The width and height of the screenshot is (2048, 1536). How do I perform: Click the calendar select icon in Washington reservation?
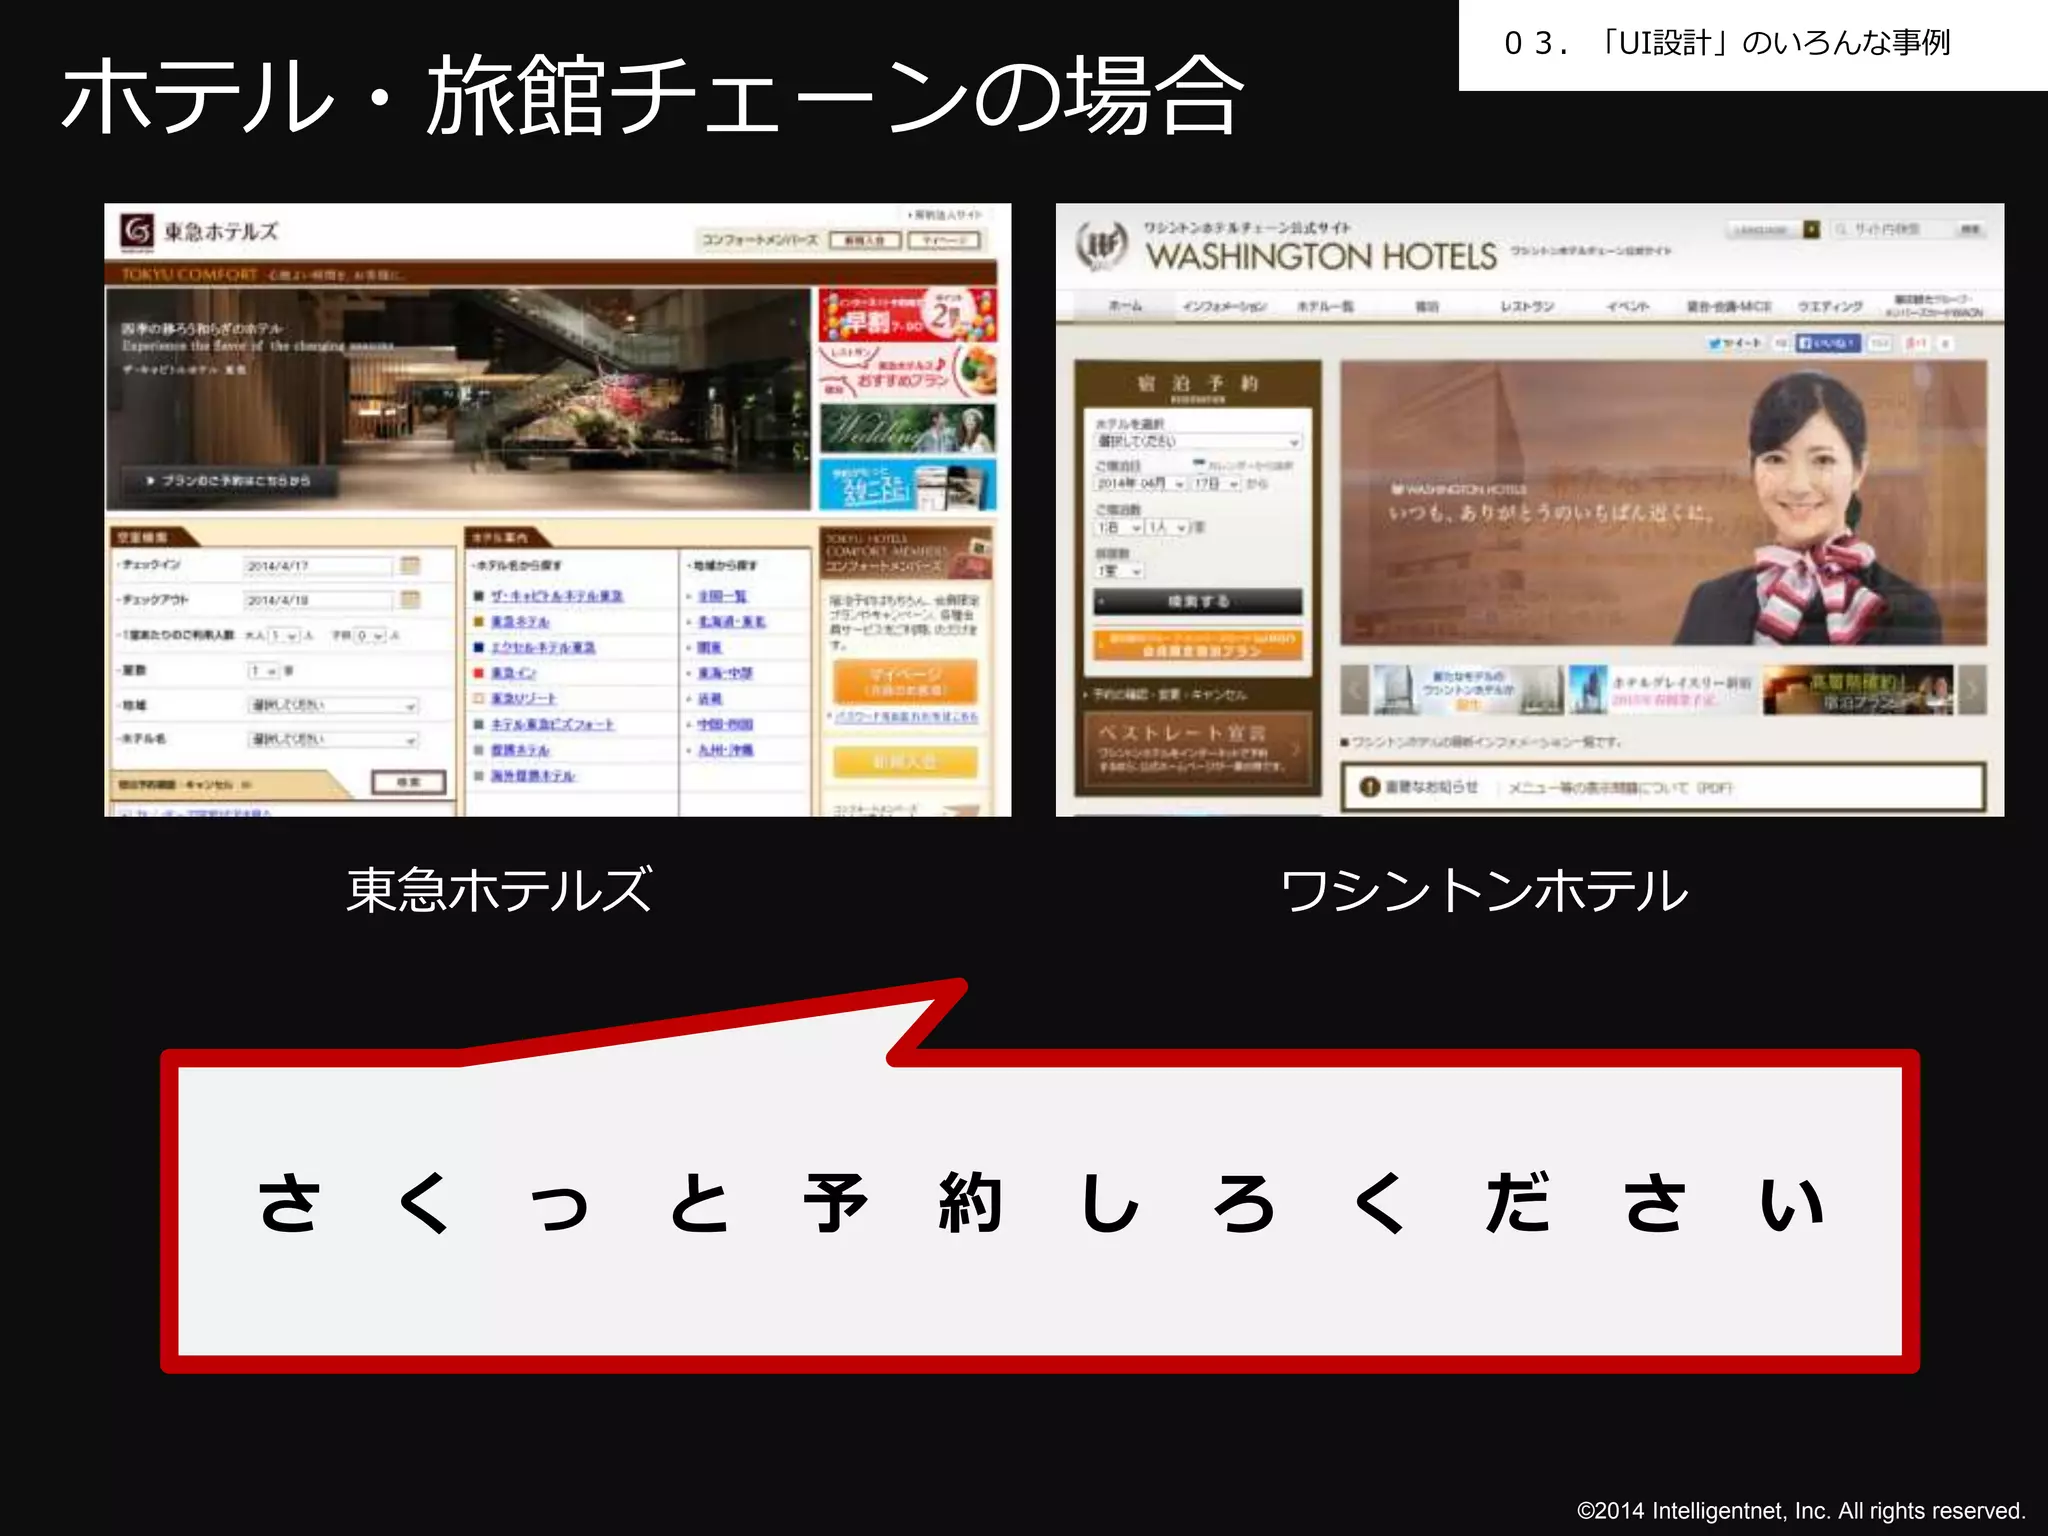pos(1200,465)
